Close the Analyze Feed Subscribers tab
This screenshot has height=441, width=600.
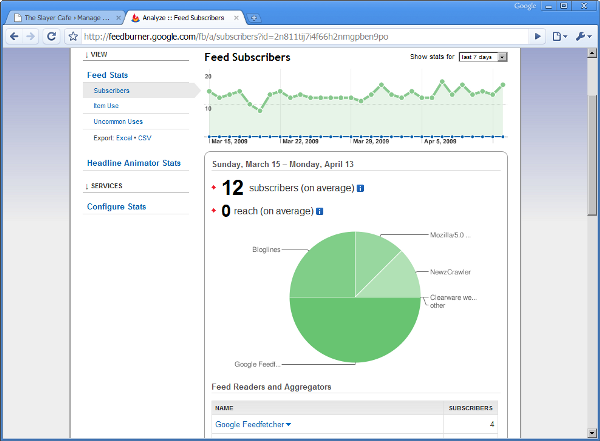point(236,18)
